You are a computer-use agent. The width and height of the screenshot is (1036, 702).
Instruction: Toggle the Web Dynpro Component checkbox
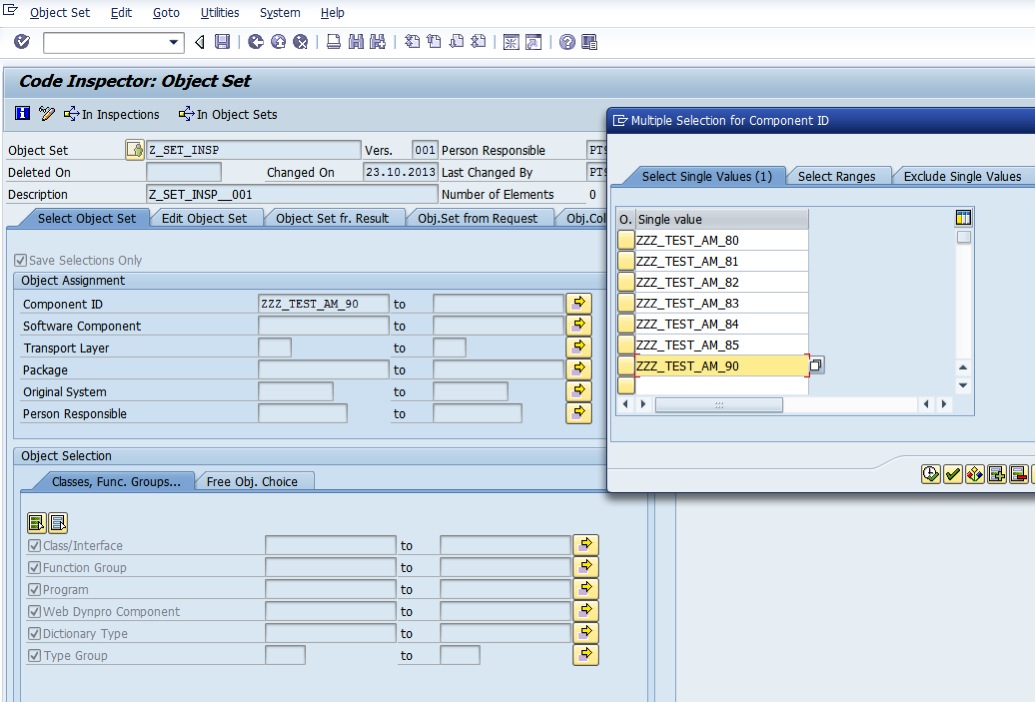pos(34,611)
